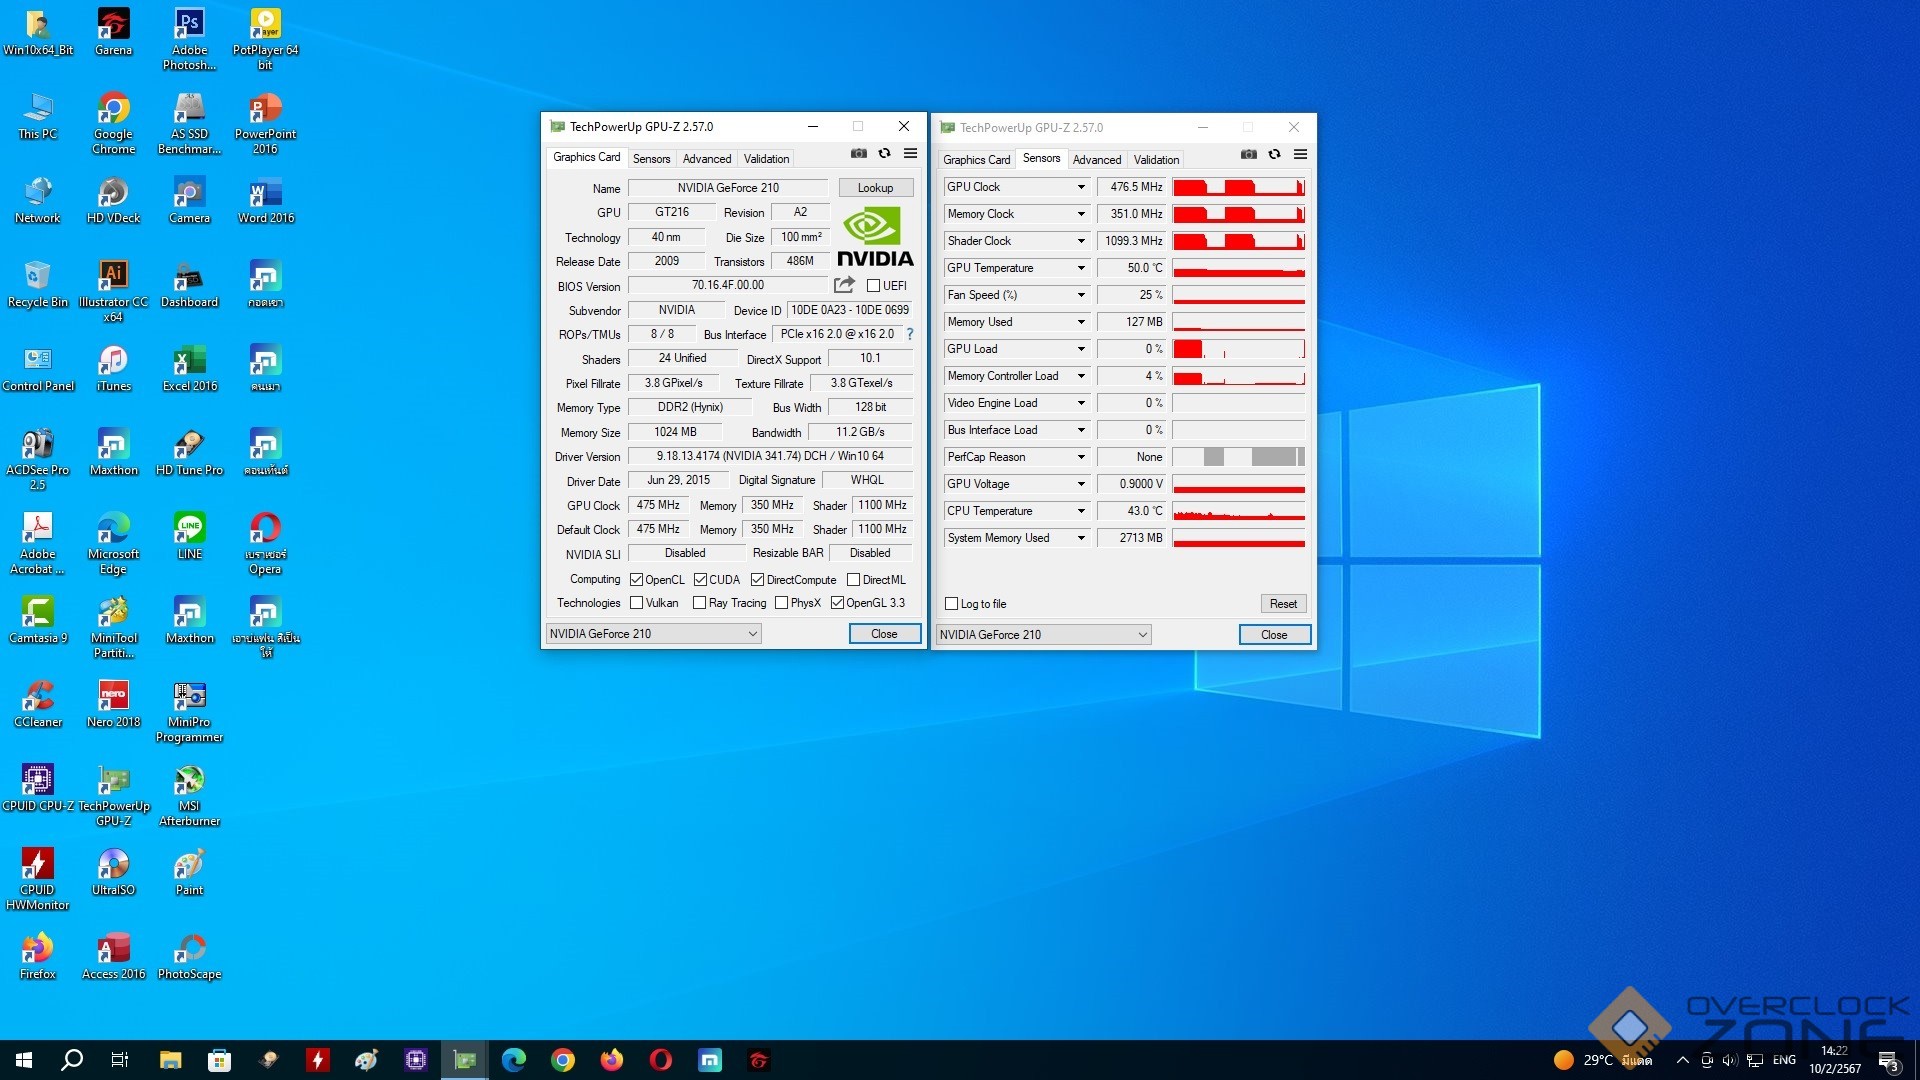The image size is (1920, 1080).
Task: Click the BIOS export share icon
Action: coord(844,285)
